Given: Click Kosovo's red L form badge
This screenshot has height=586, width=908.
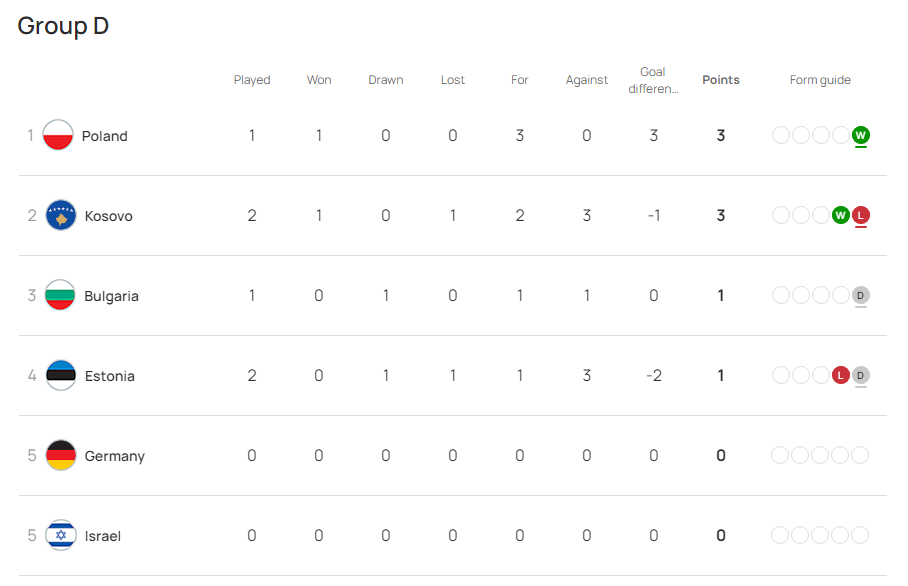Looking at the screenshot, I should point(861,215).
